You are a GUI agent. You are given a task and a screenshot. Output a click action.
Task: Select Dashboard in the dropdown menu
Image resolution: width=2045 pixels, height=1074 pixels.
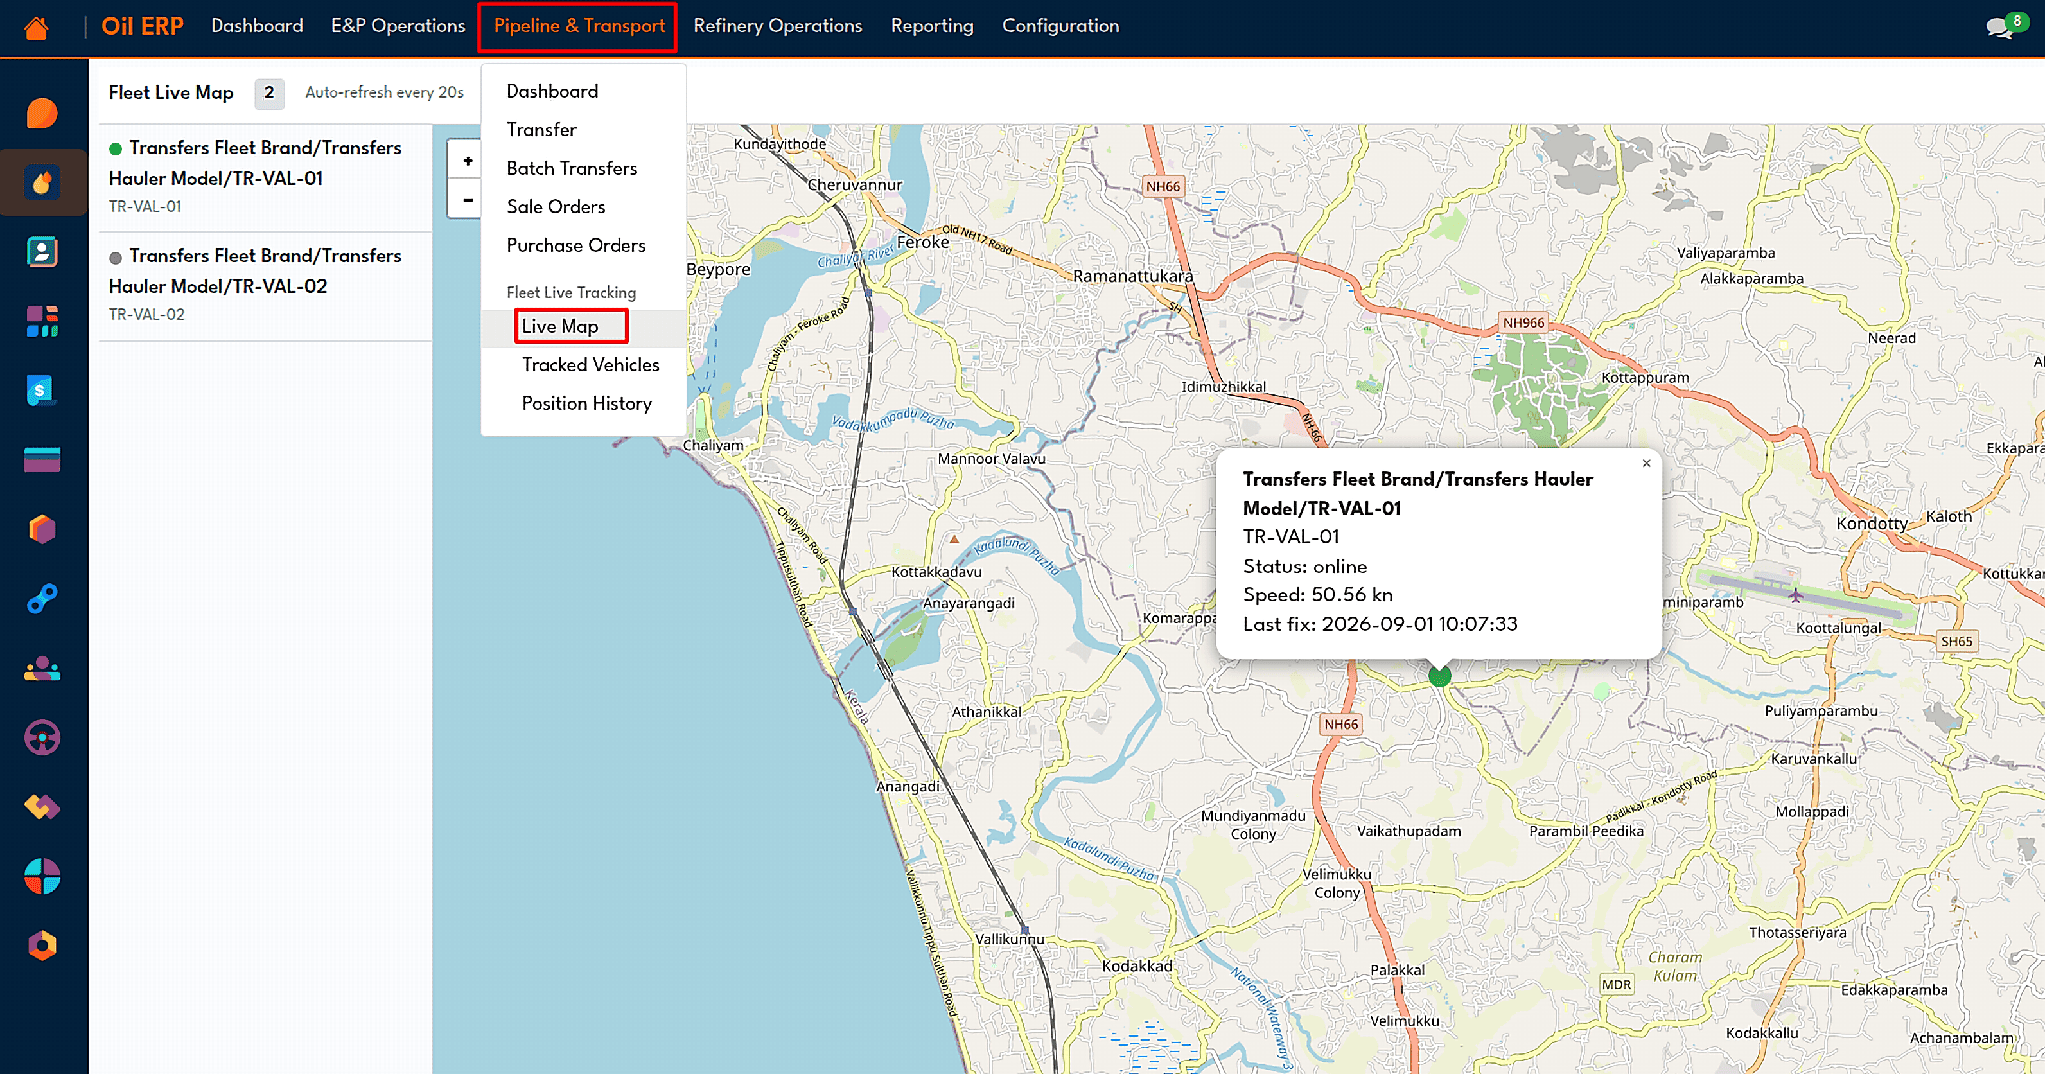(583, 91)
